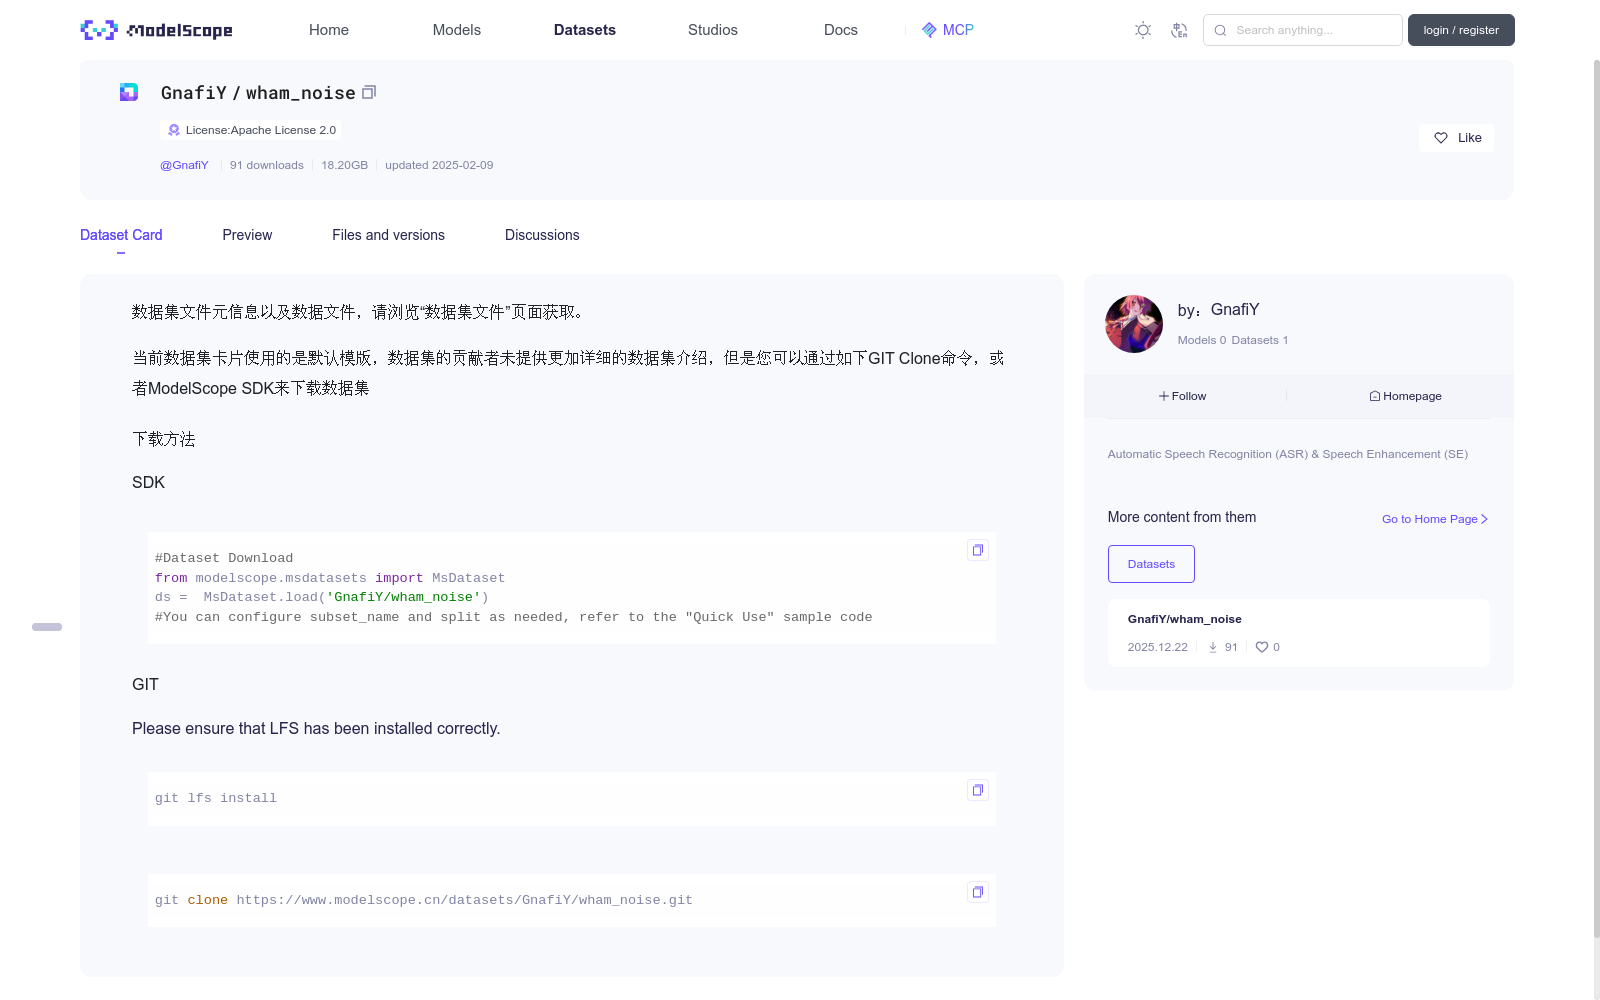The image size is (1600, 1000).
Task: Click the '91 downloads' text
Action: click(x=267, y=165)
